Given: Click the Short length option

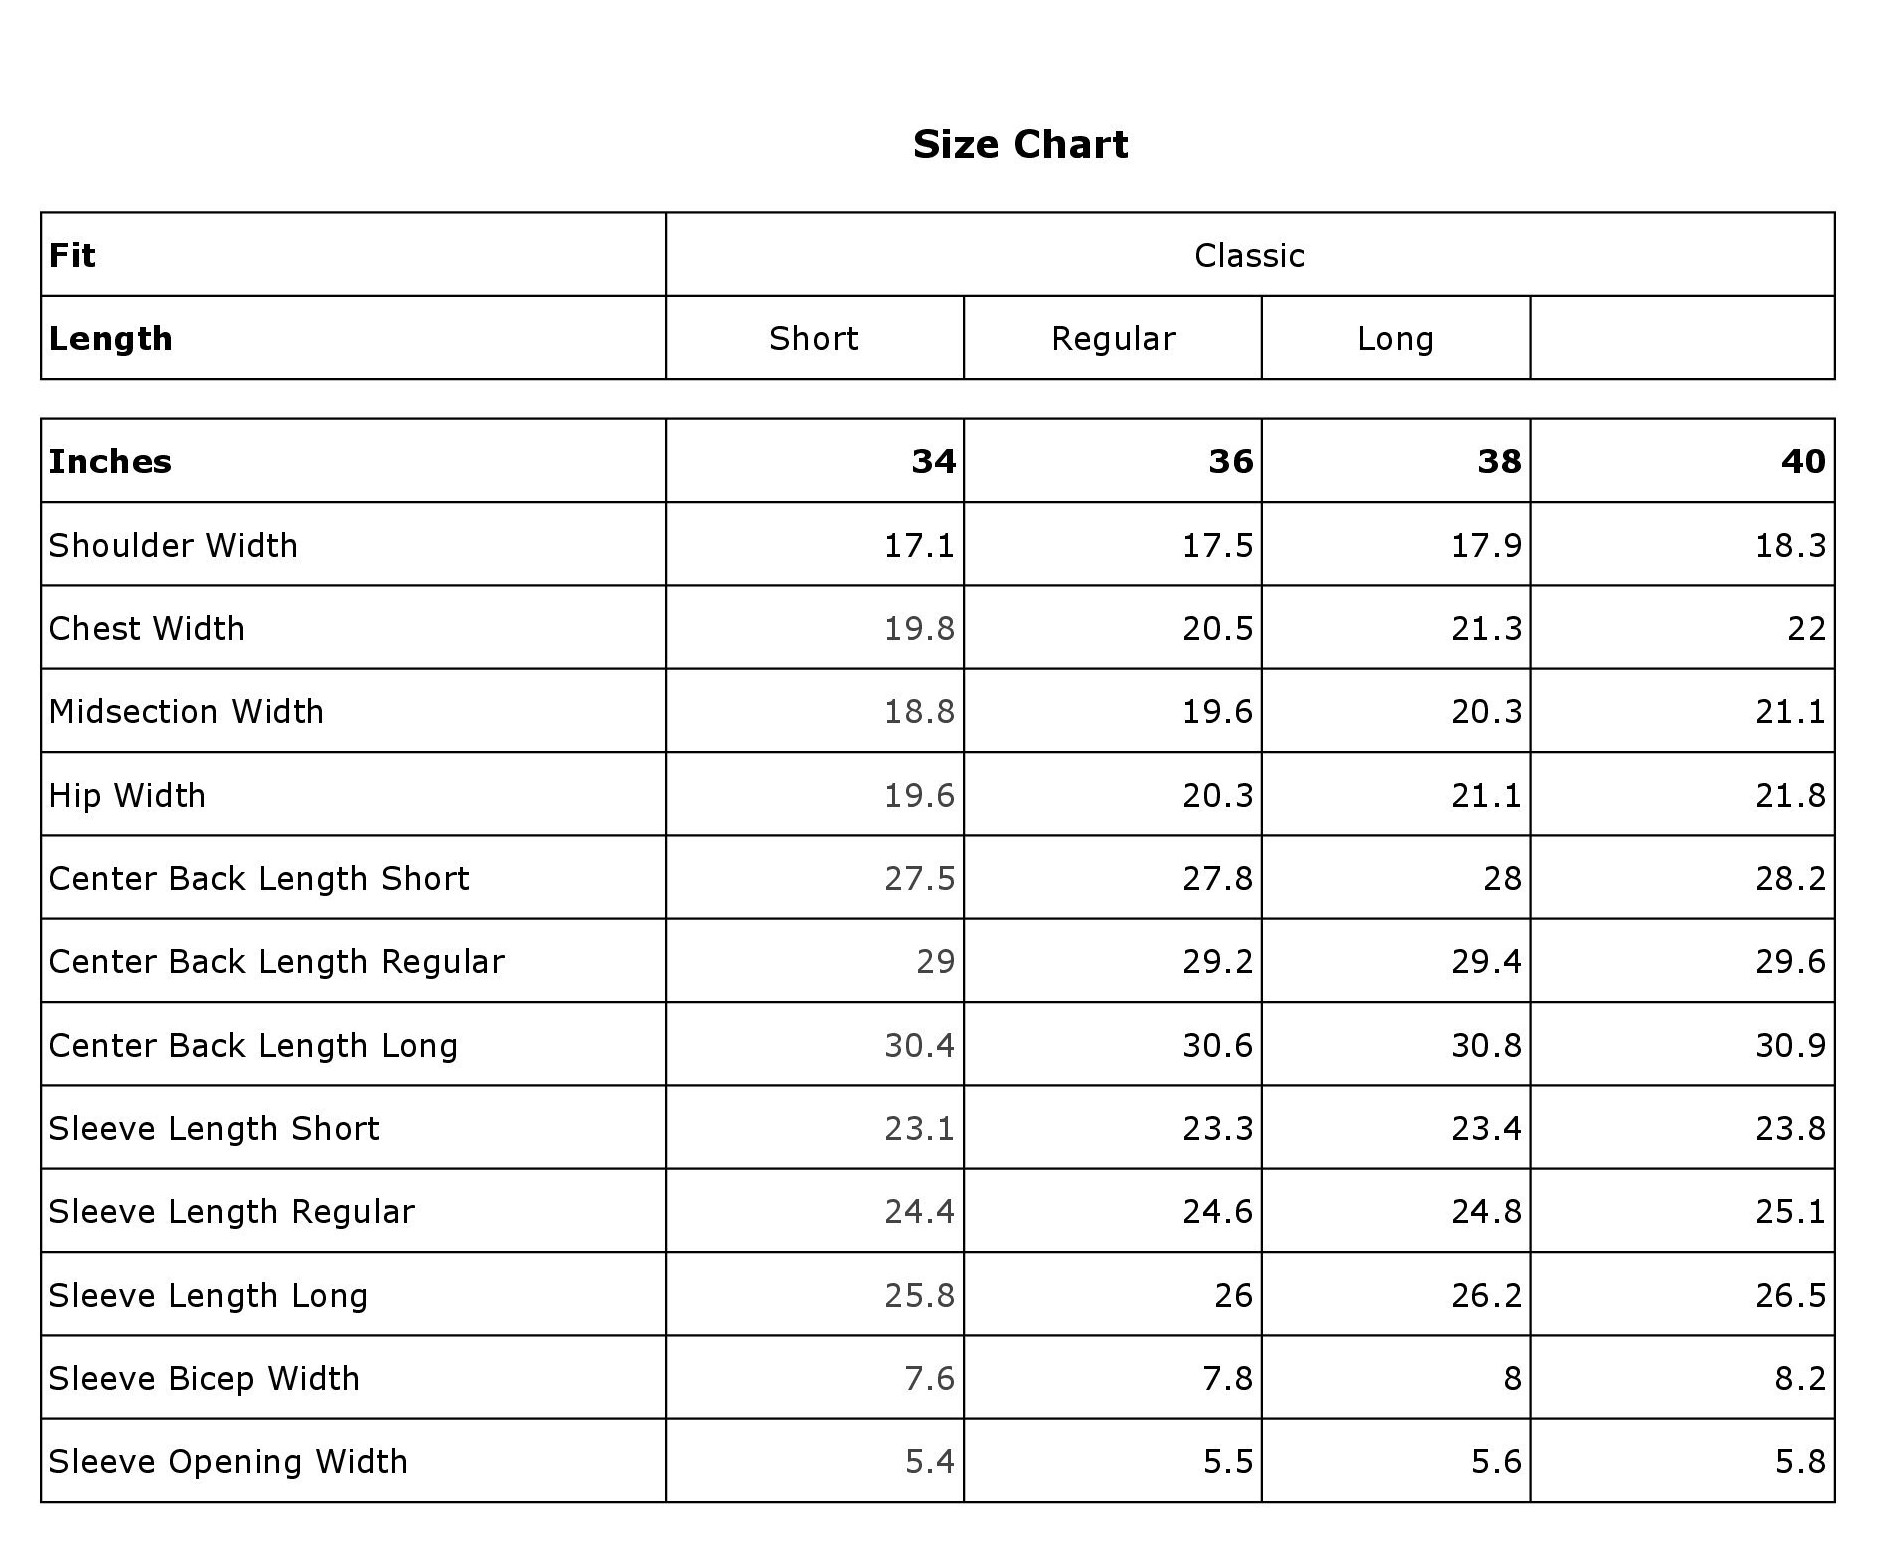Looking at the screenshot, I should click(813, 339).
